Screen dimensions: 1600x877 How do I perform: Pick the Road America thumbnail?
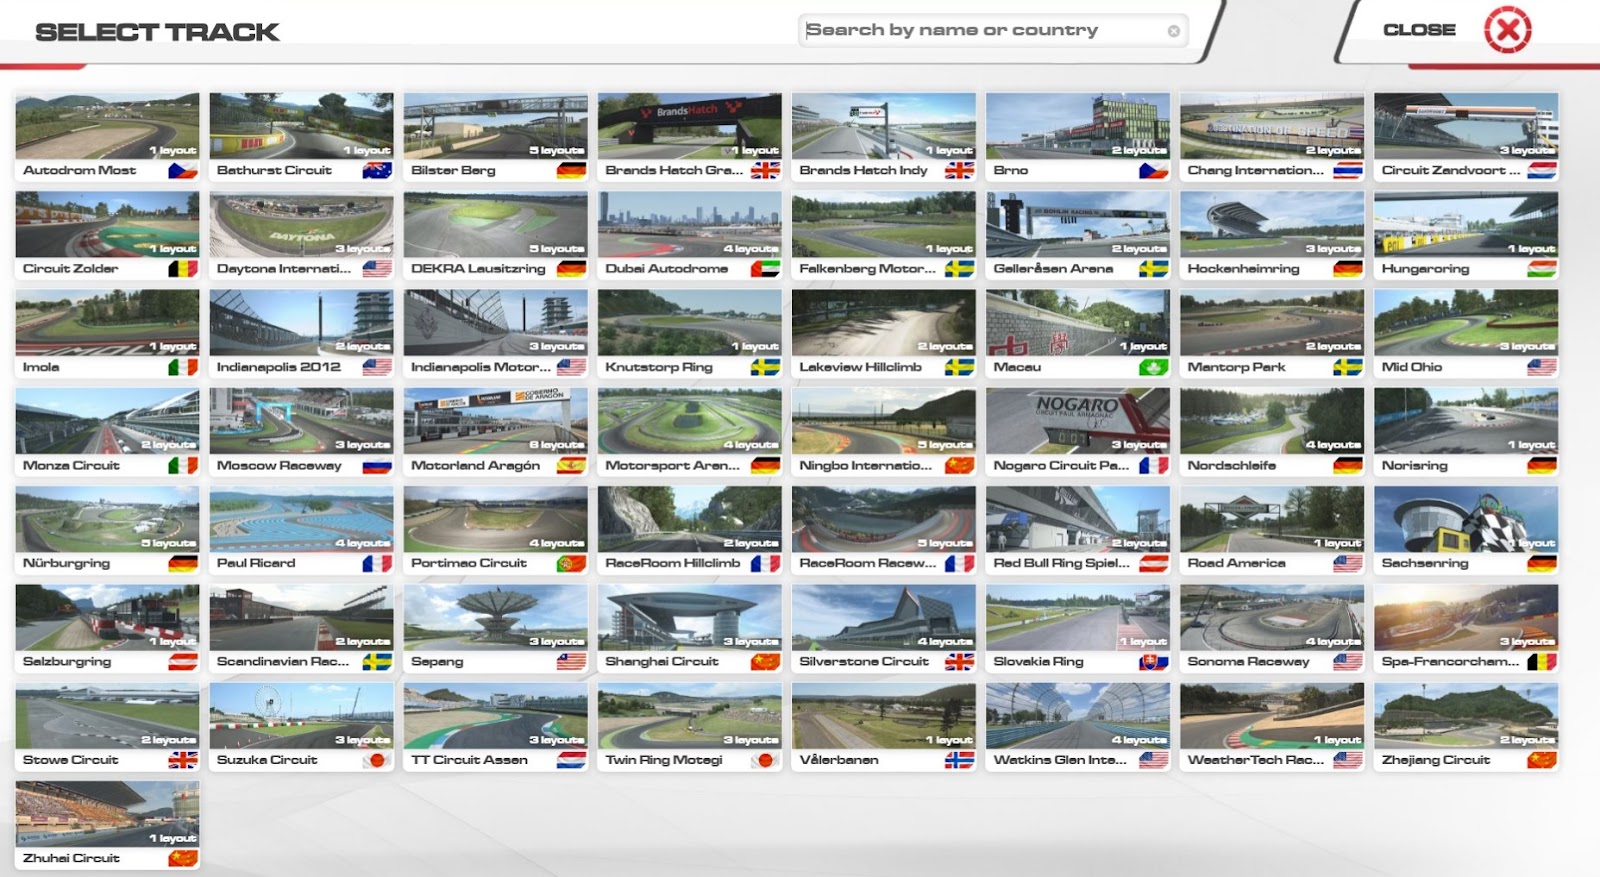coord(1272,518)
